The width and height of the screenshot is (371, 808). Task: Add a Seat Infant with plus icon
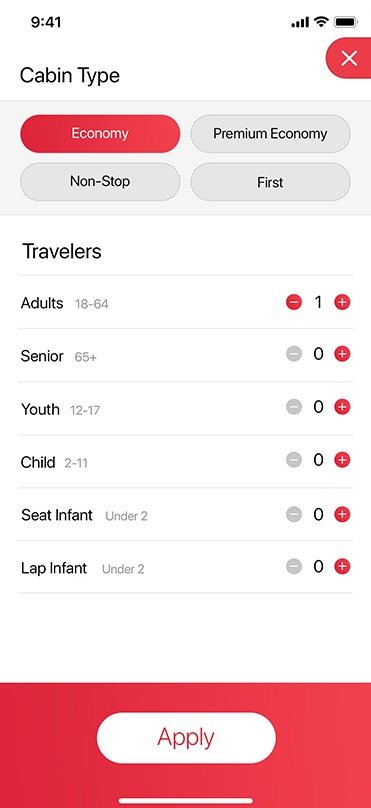(342, 514)
